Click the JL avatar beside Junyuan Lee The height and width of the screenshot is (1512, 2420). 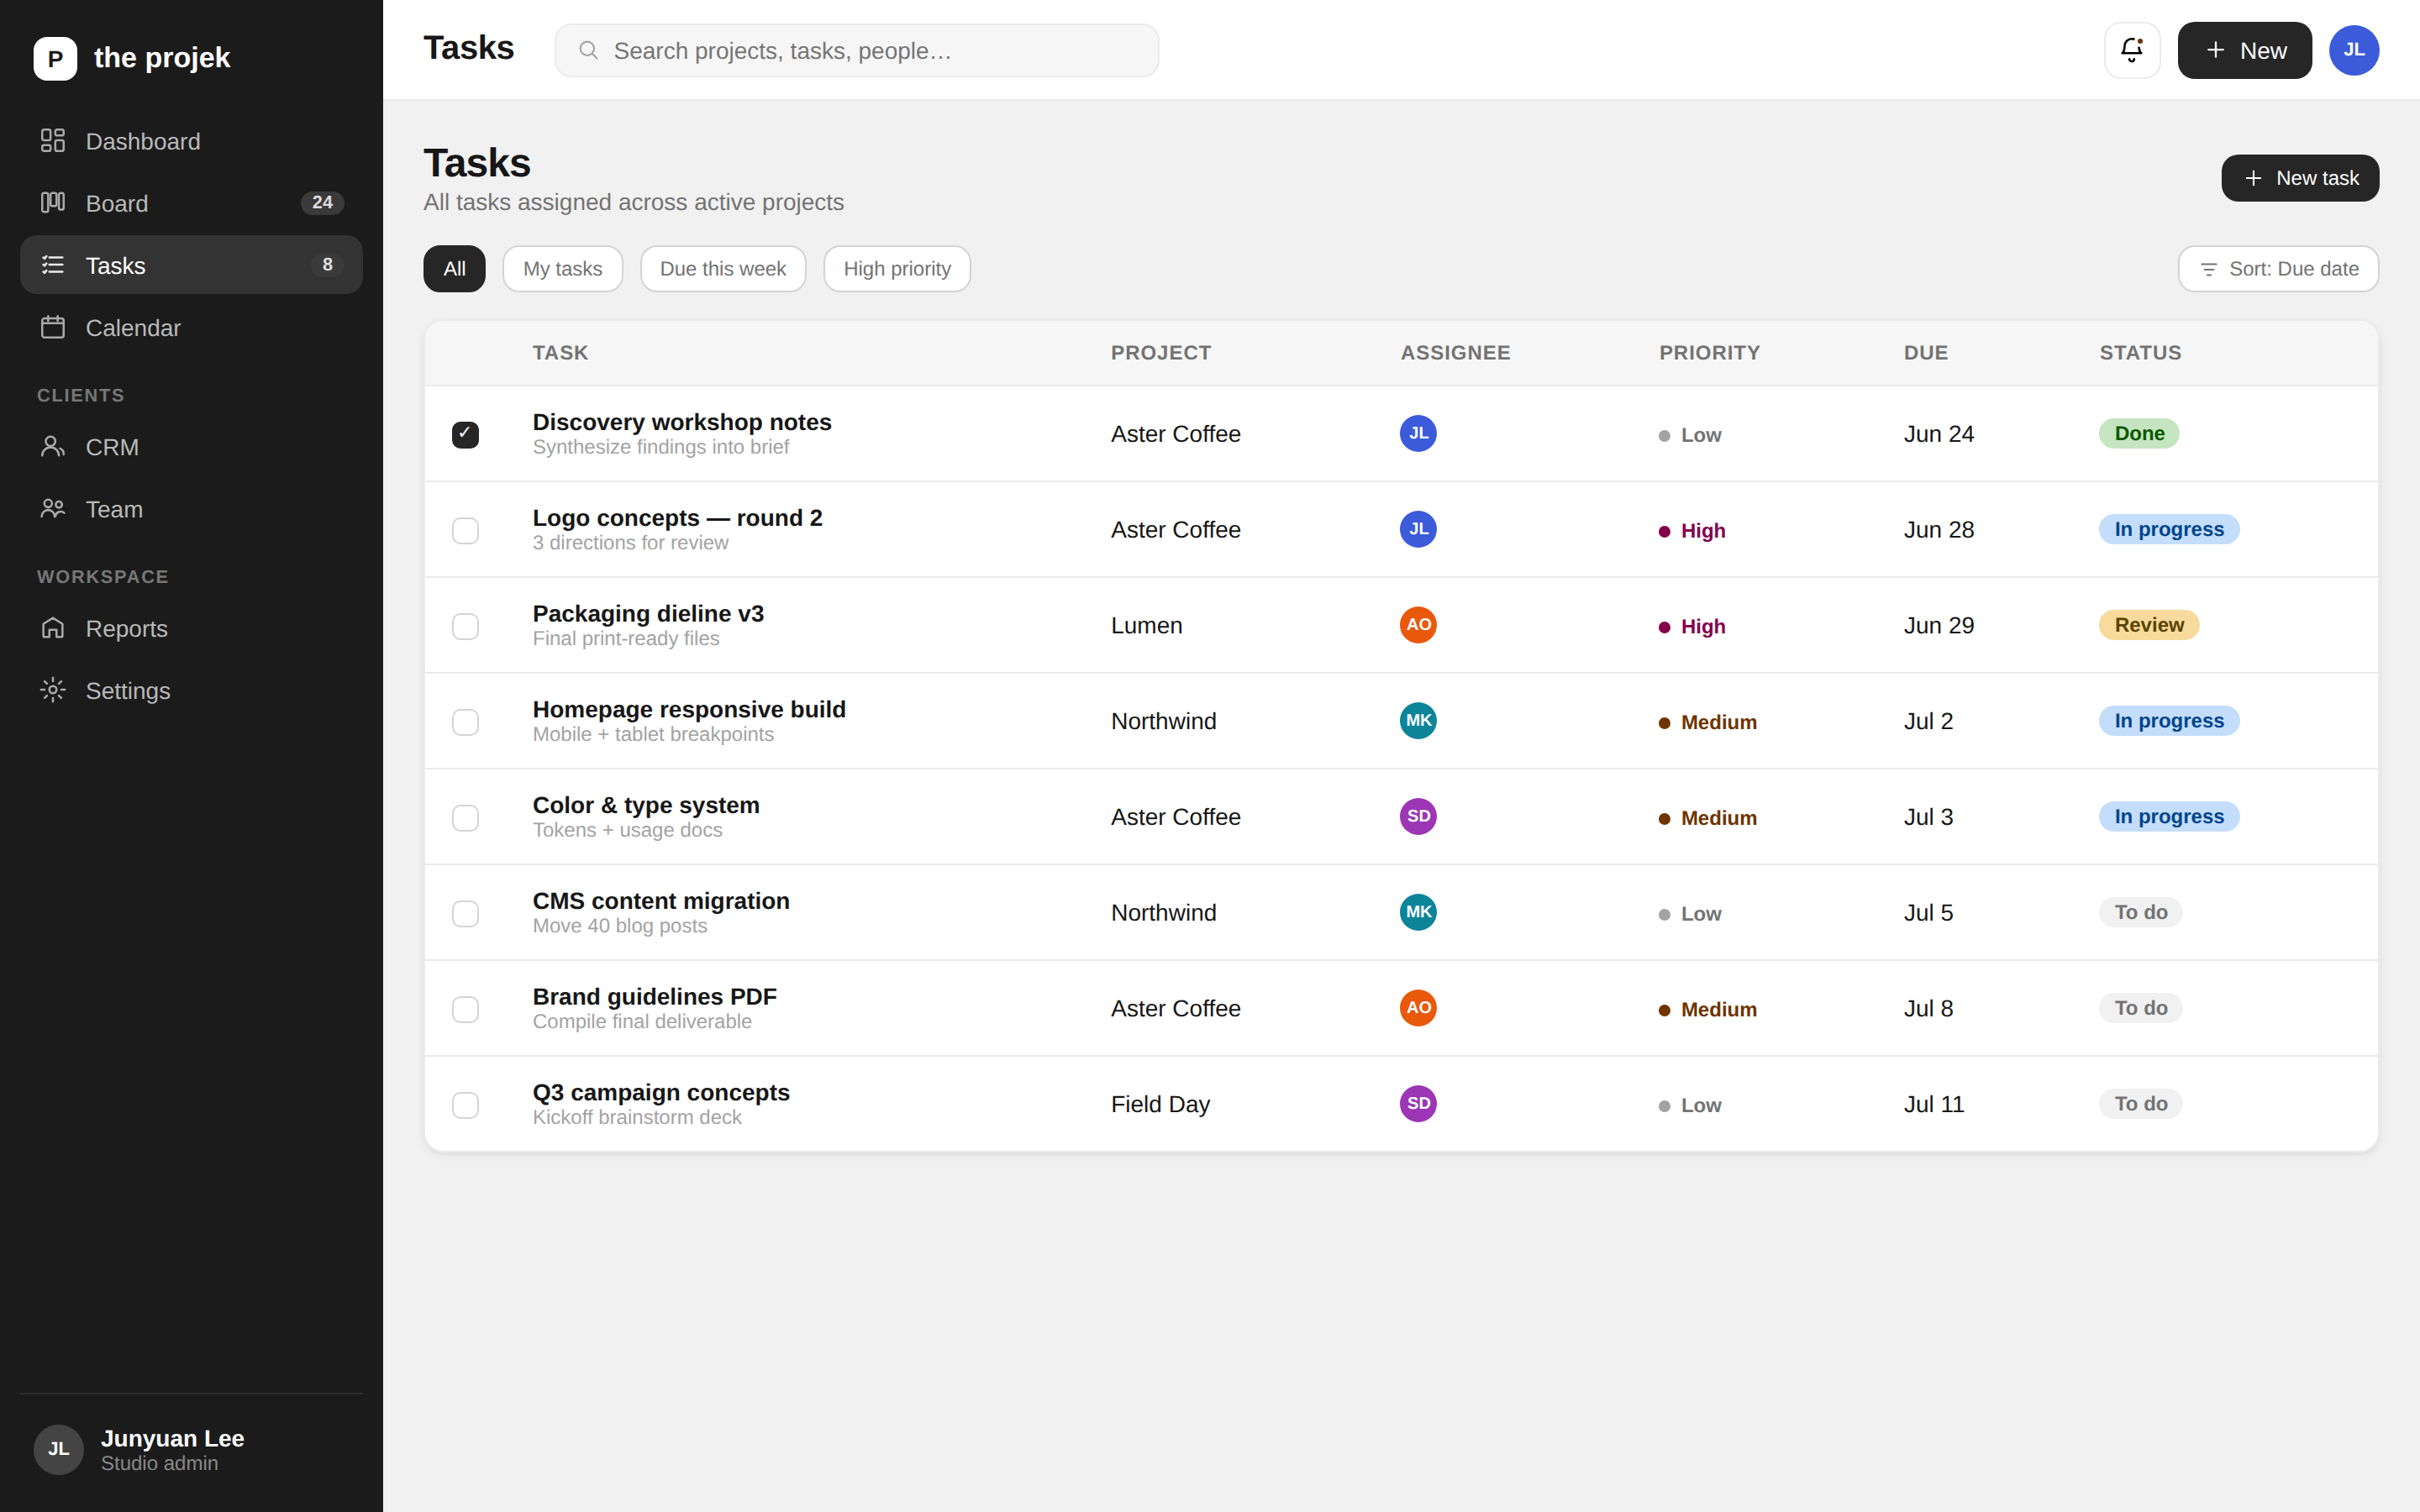point(59,1449)
